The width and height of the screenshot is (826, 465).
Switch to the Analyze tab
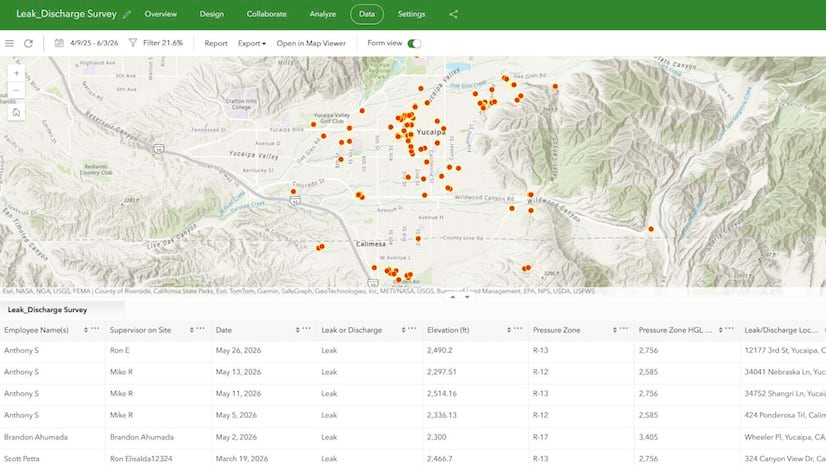click(x=323, y=14)
